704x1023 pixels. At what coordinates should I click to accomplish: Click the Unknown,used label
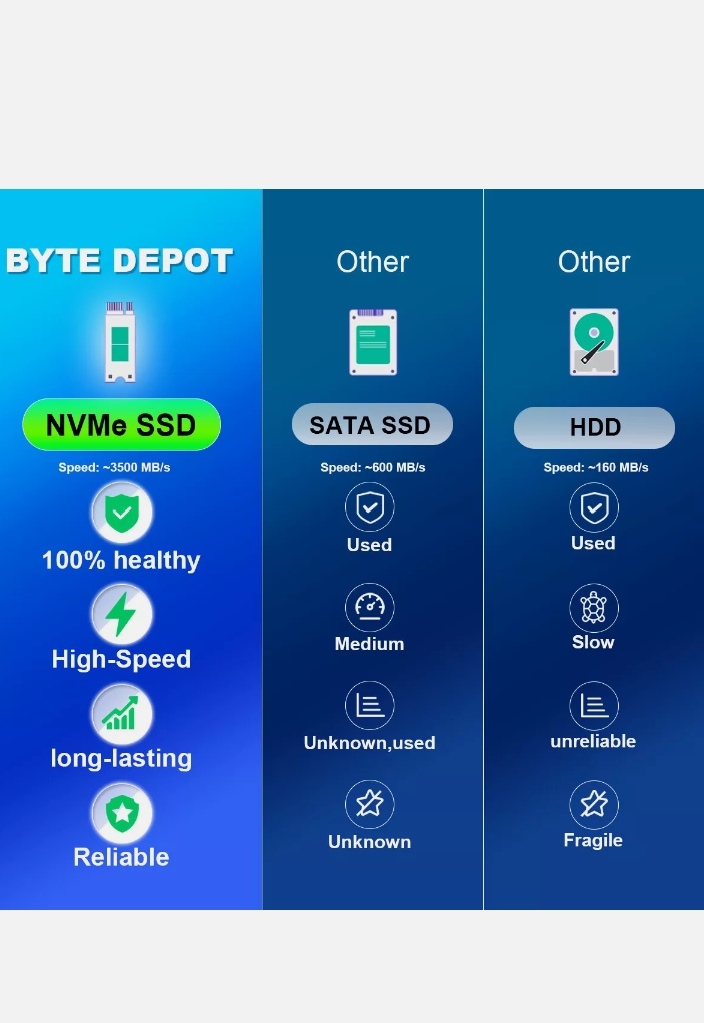click(x=369, y=743)
